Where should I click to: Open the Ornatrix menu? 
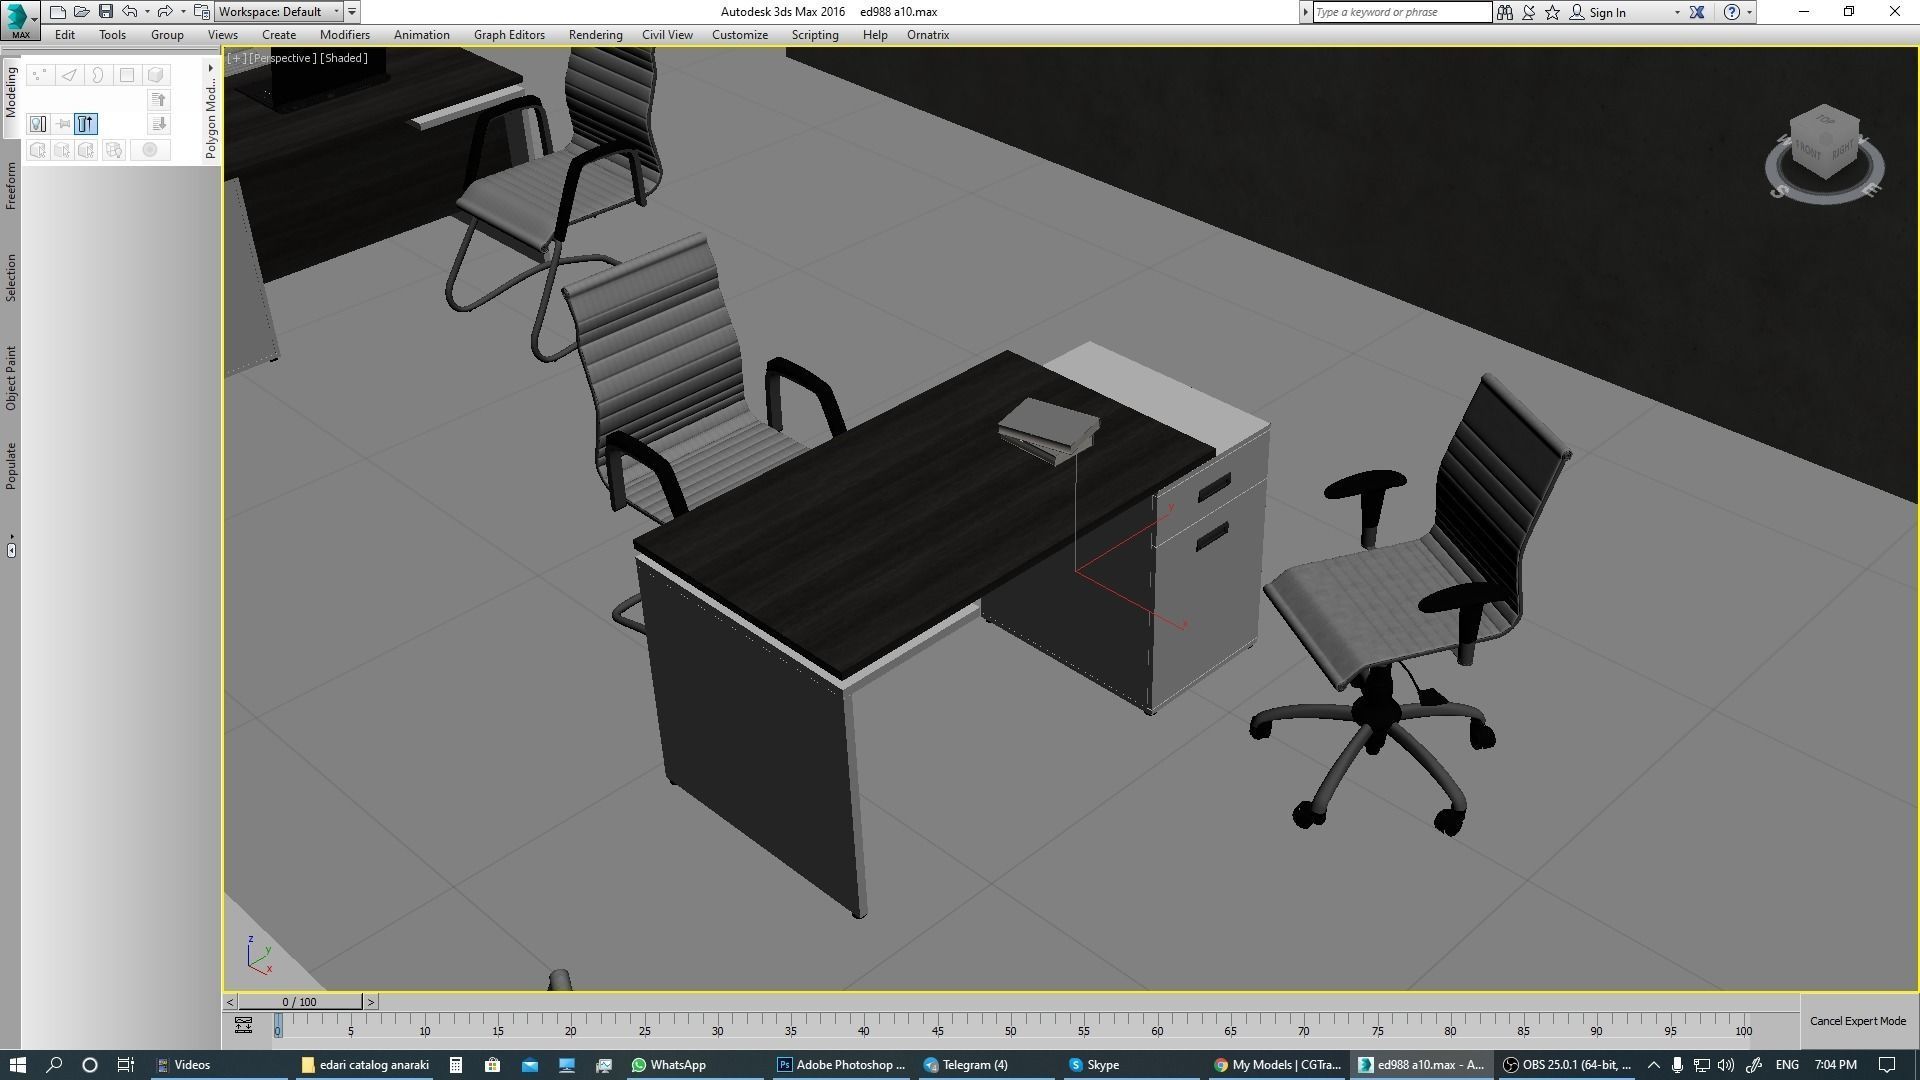coord(928,35)
